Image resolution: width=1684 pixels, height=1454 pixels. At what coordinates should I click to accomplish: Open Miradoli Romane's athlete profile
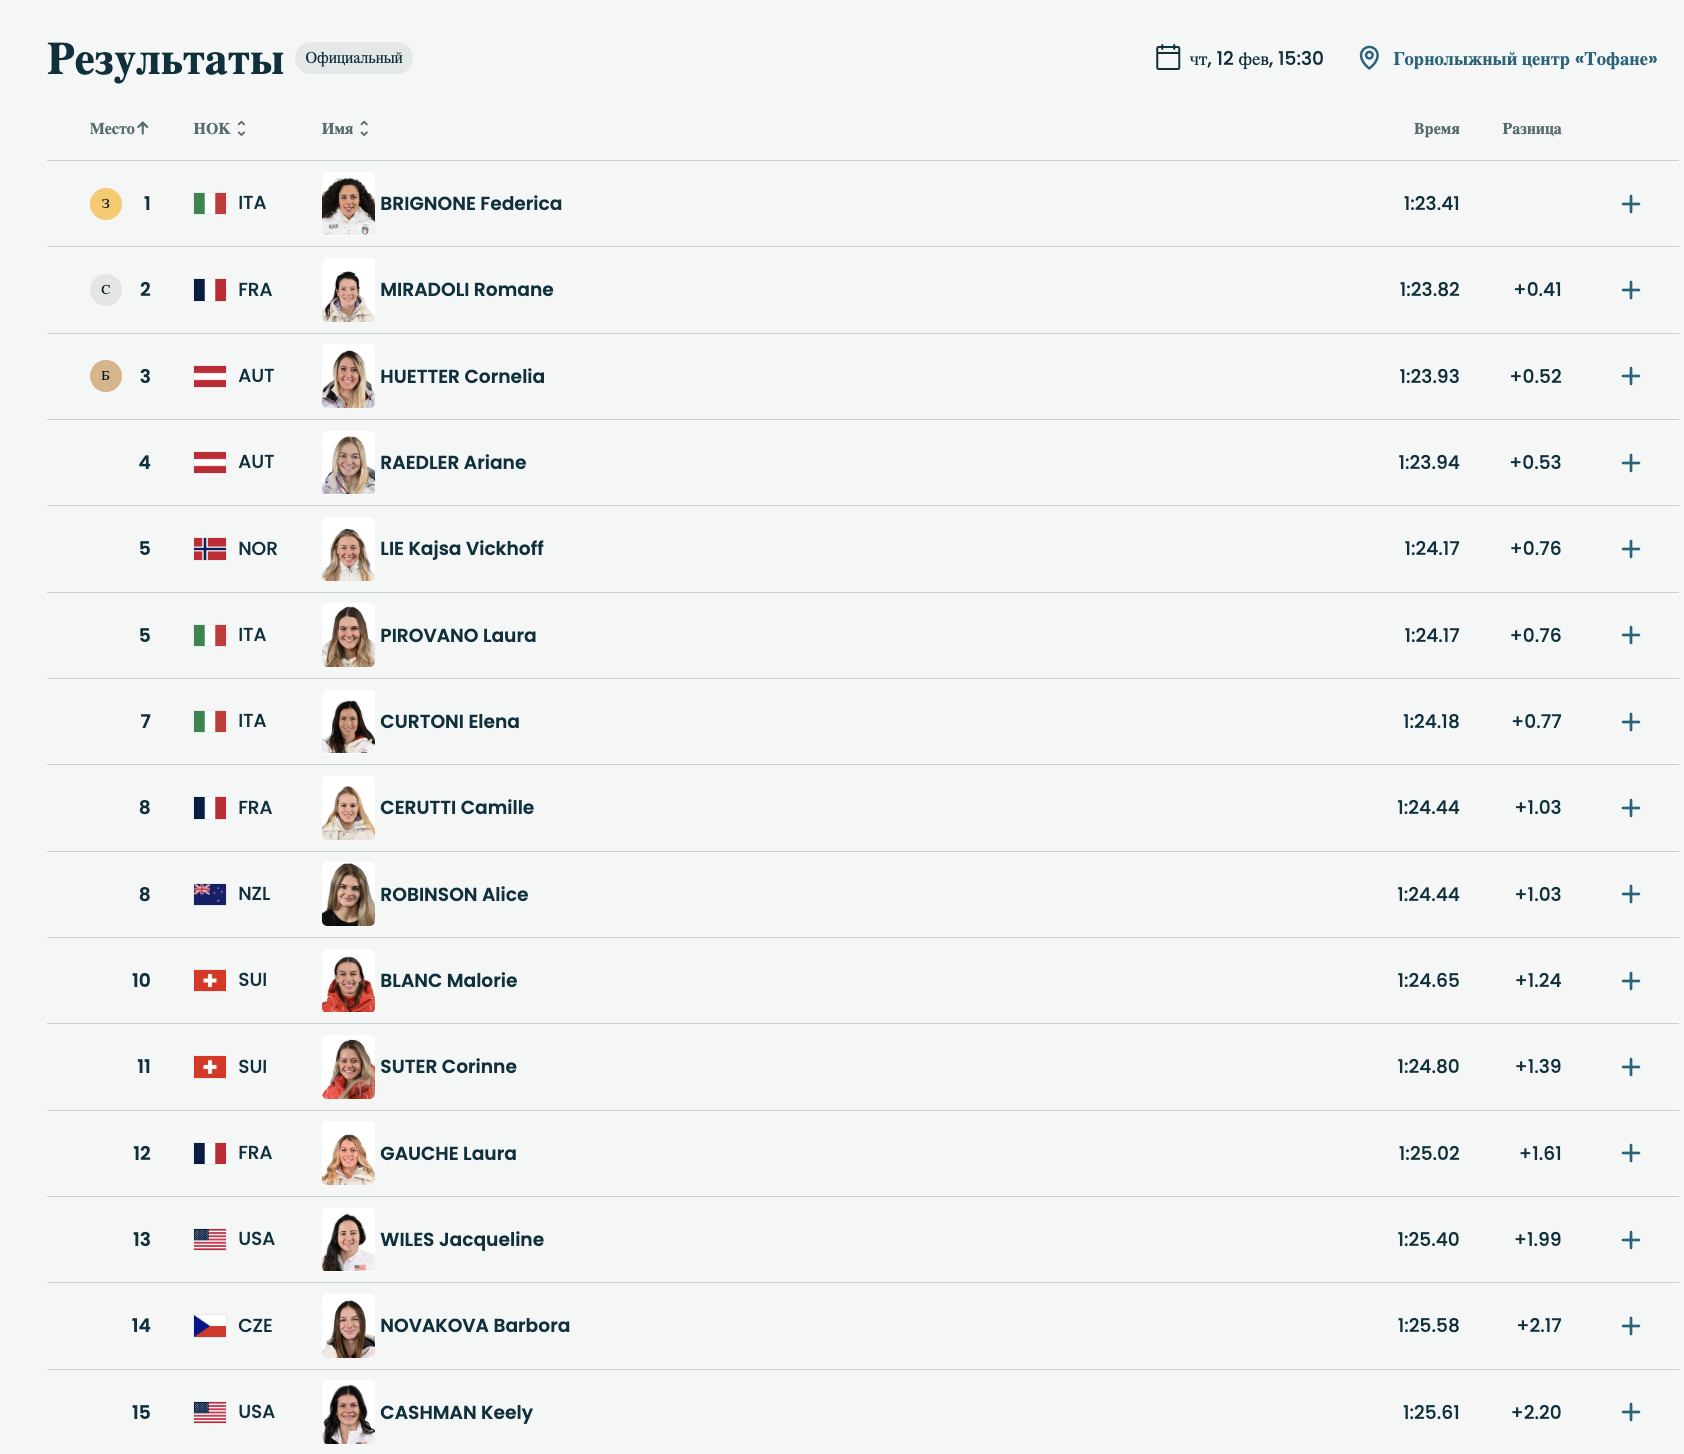(466, 290)
